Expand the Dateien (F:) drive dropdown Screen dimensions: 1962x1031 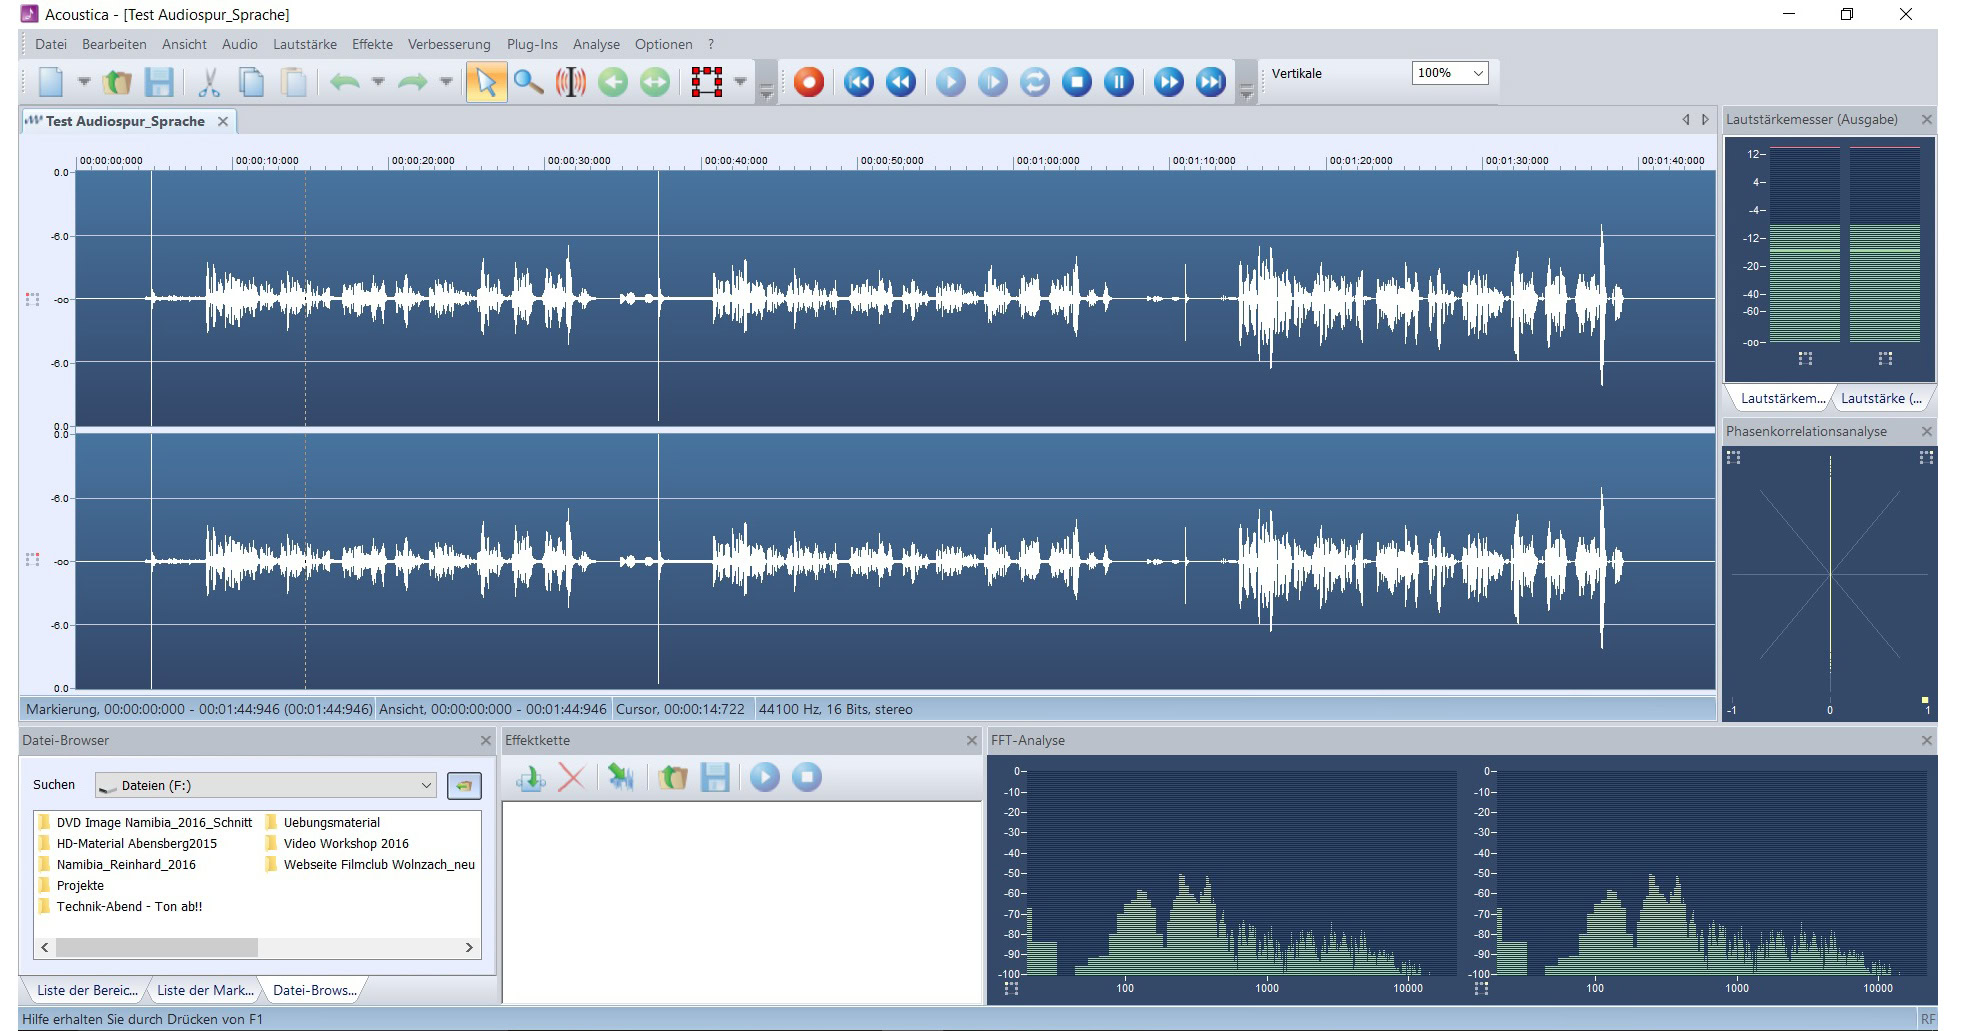pos(426,786)
